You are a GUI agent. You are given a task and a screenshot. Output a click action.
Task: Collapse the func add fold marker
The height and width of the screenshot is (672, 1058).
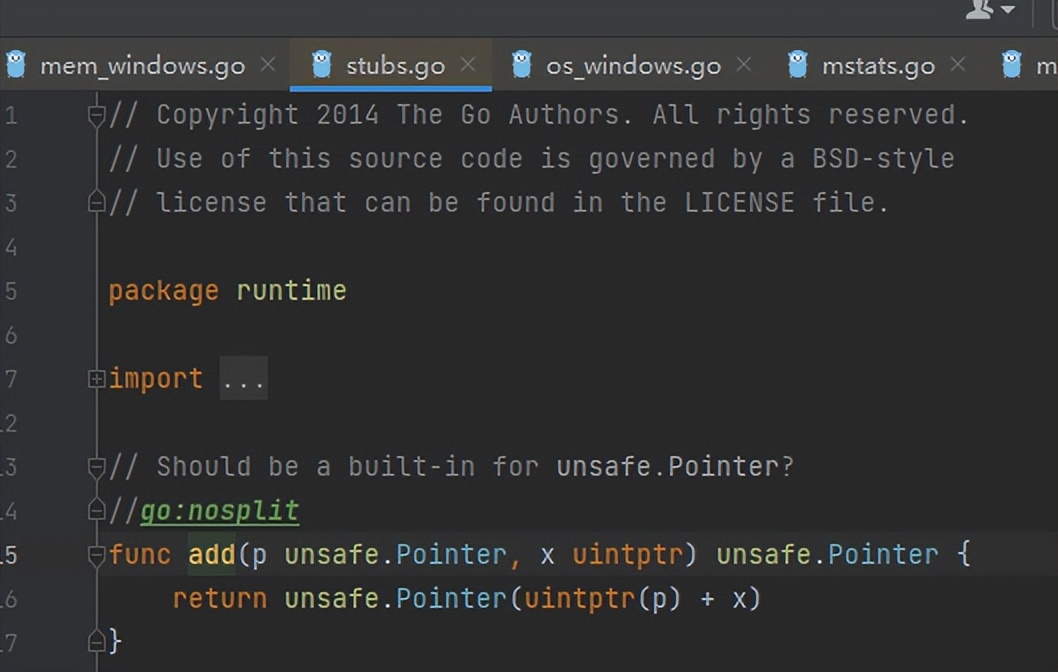[x=96, y=555]
